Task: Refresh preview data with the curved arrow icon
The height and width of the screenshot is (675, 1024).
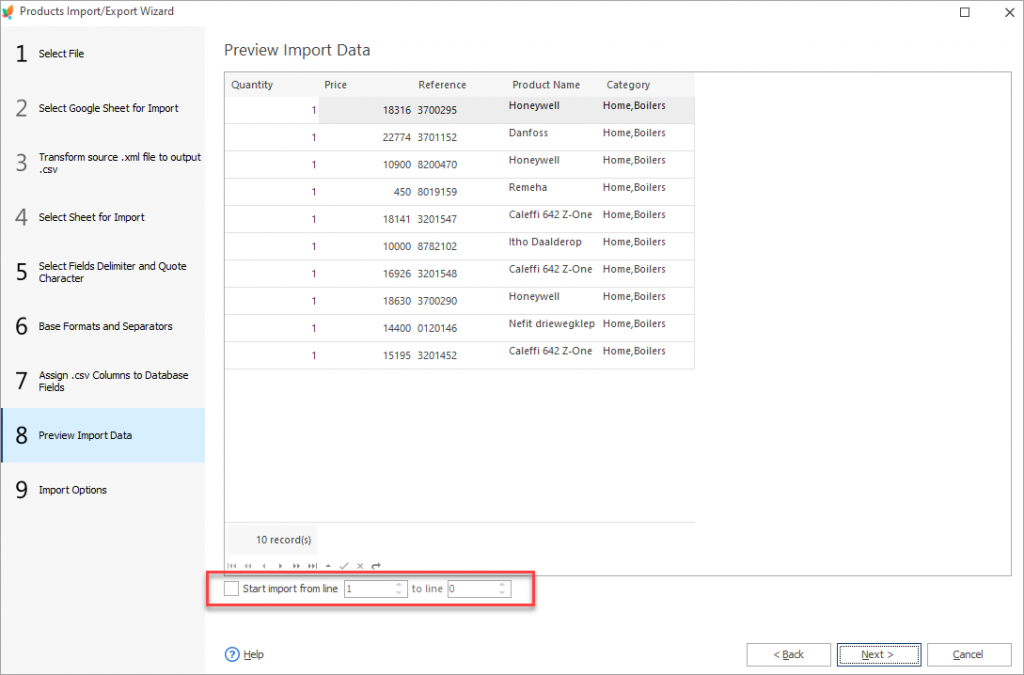Action: tap(376, 565)
